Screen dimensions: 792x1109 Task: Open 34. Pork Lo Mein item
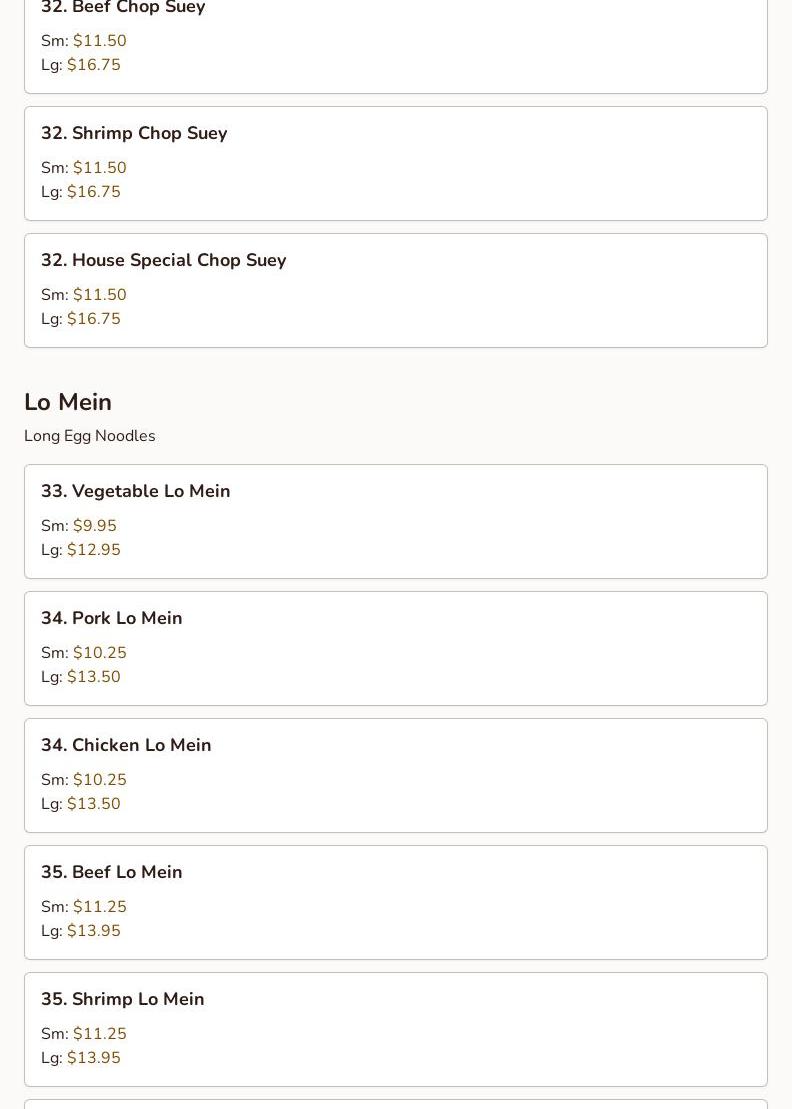(x=396, y=649)
